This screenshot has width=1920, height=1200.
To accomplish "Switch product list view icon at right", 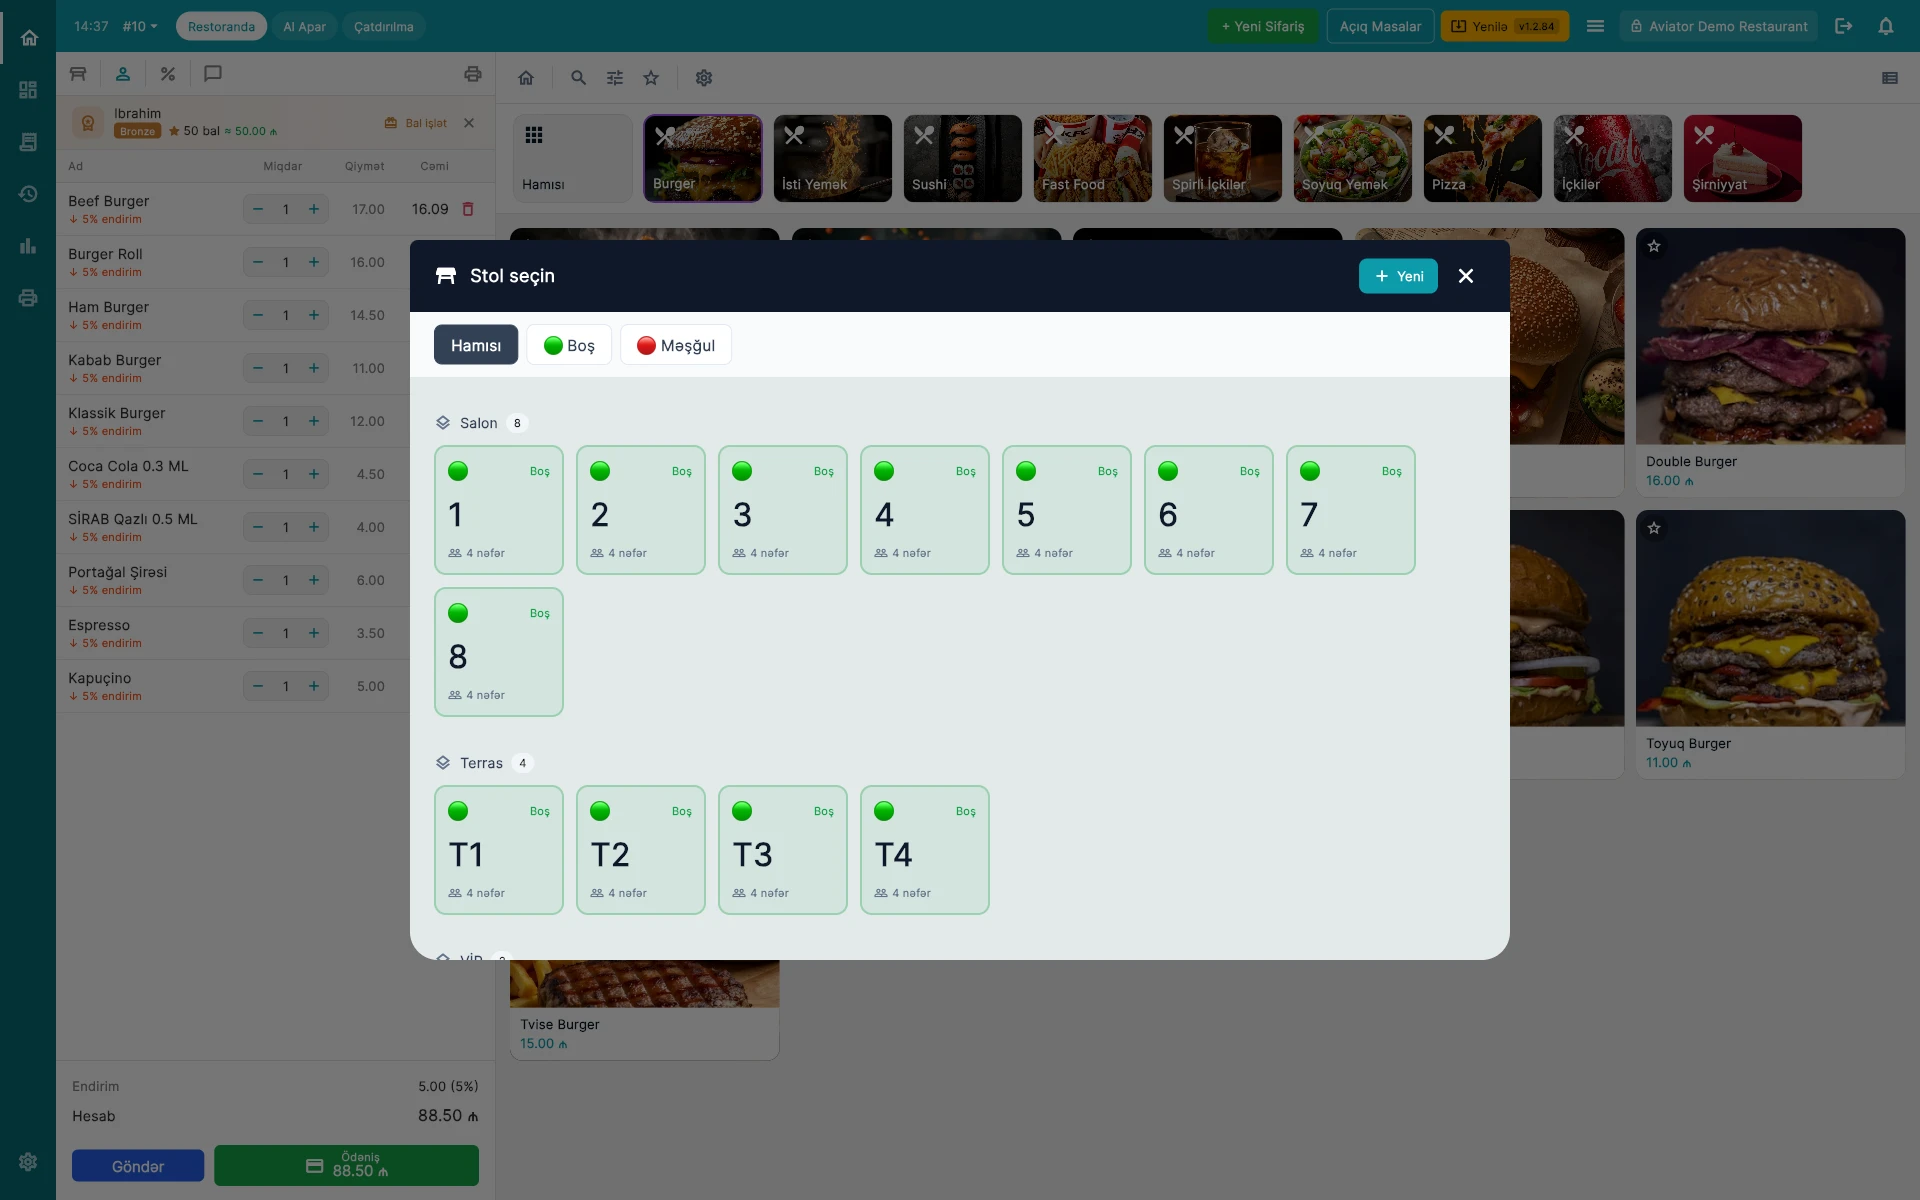I will 1890,78.
